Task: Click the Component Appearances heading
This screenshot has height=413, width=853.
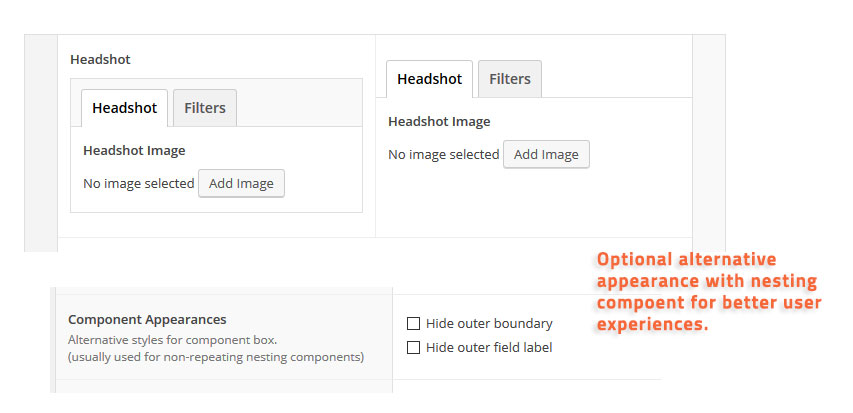Action: [x=147, y=320]
